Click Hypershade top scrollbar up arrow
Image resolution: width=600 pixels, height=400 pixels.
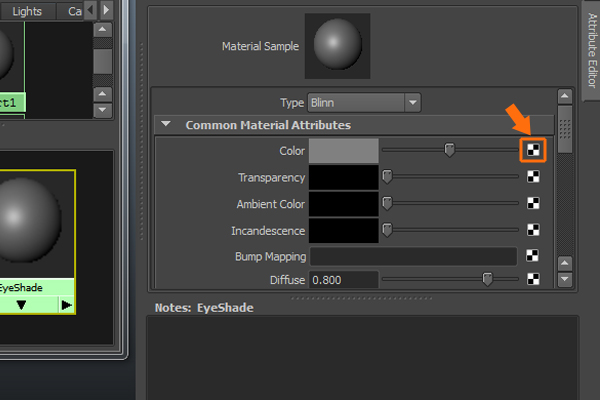click(103, 29)
